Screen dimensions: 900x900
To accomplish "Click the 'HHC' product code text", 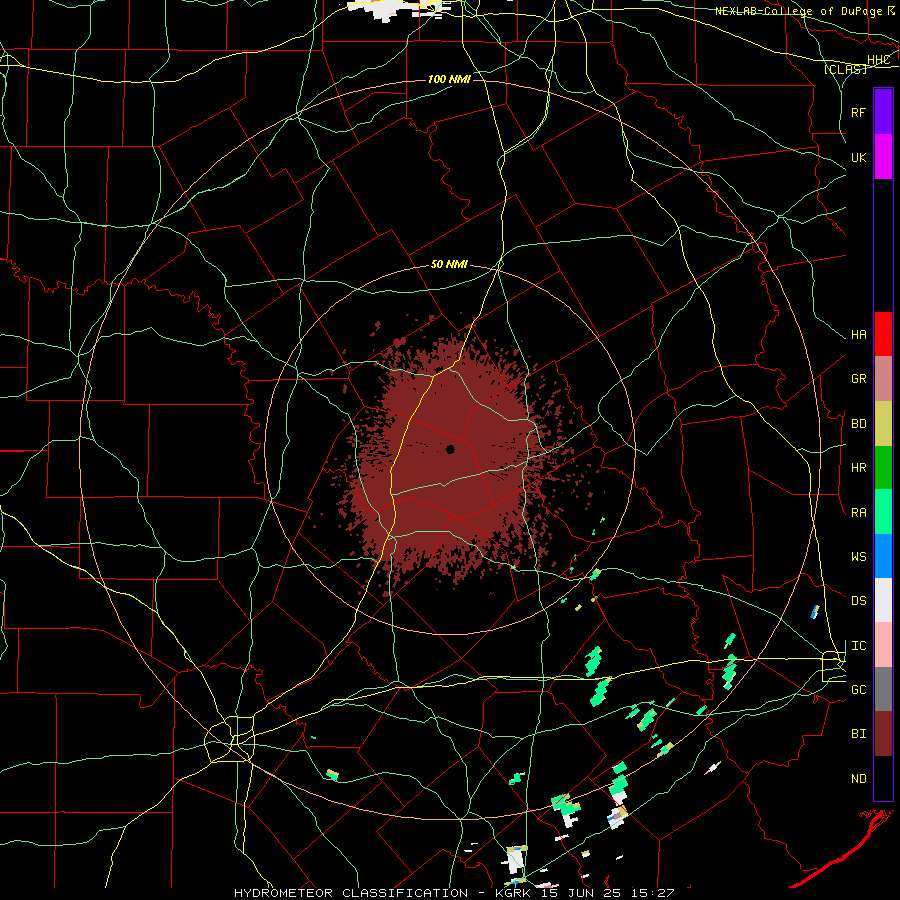I will (x=878, y=60).
